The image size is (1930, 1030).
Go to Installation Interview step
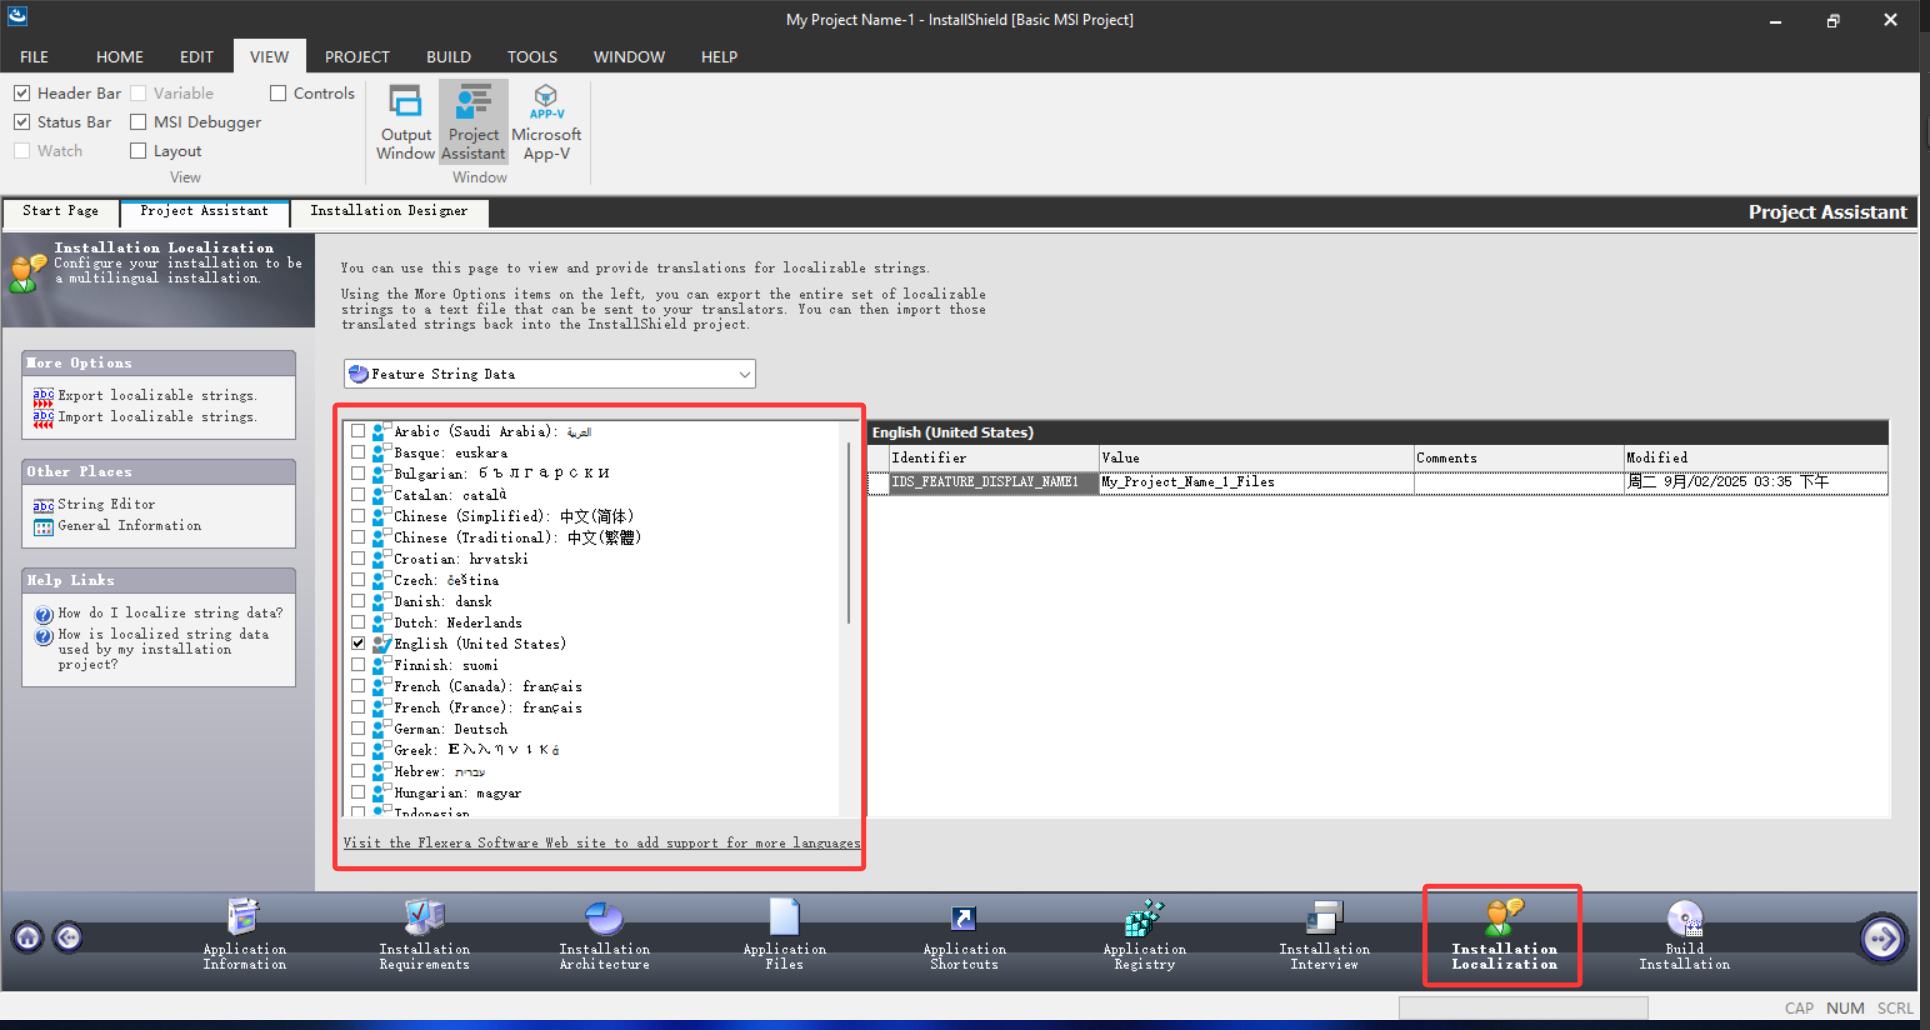[1324, 935]
